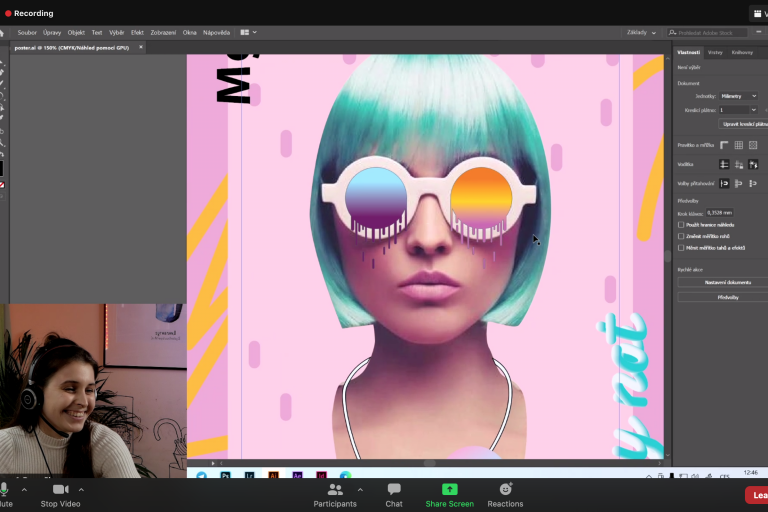
Task: Open the Participants list
Action: coord(335,489)
